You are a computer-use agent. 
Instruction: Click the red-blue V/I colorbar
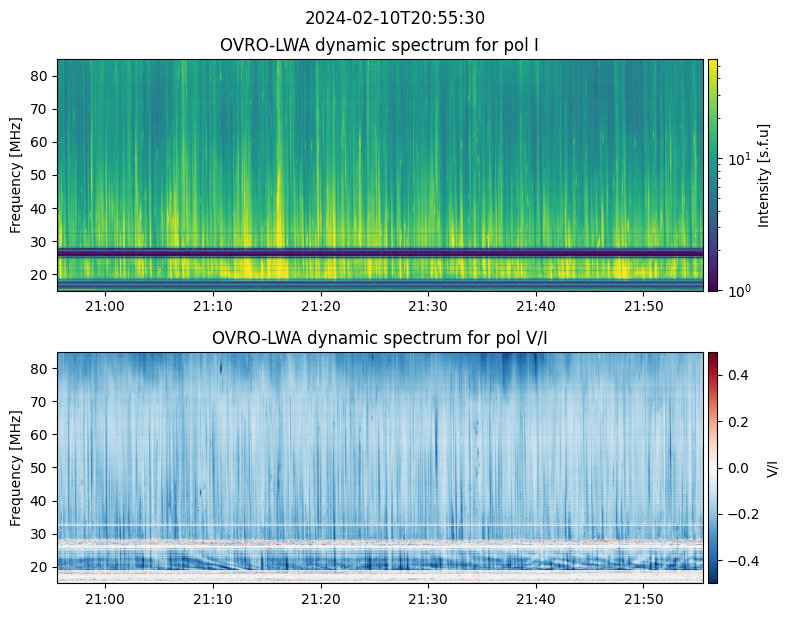click(x=713, y=467)
